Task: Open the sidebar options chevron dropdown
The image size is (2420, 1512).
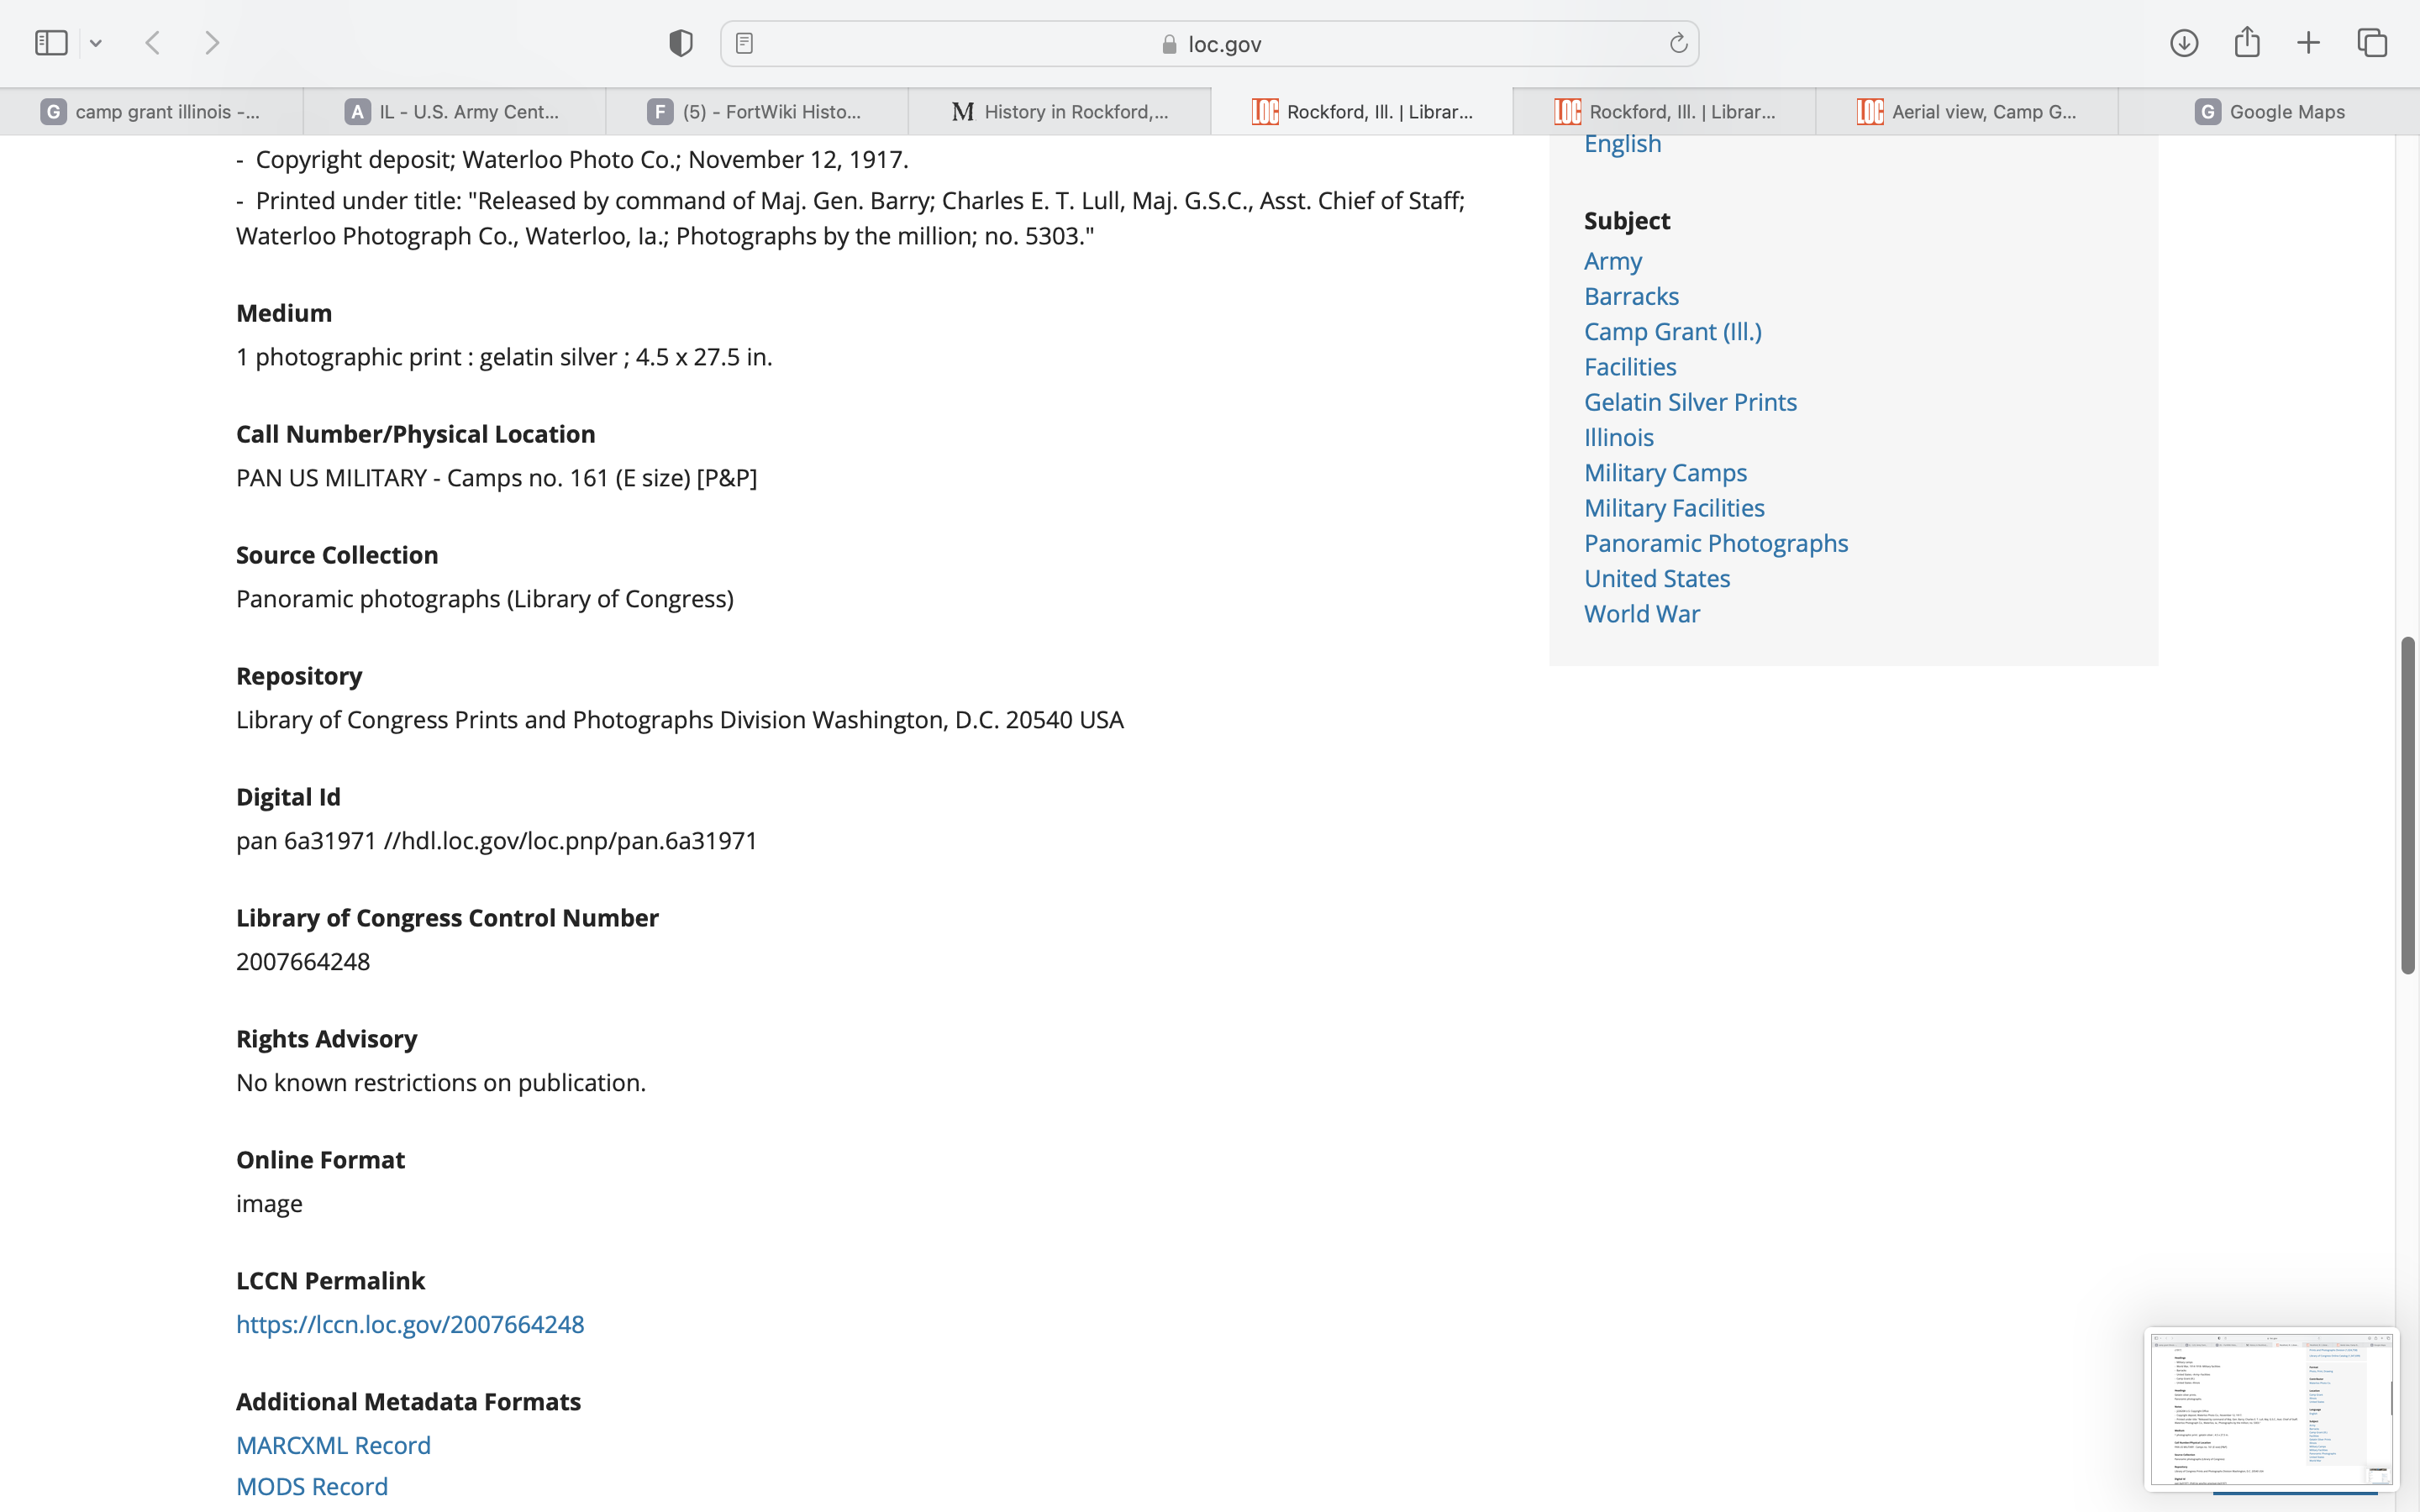Action: tap(96, 43)
